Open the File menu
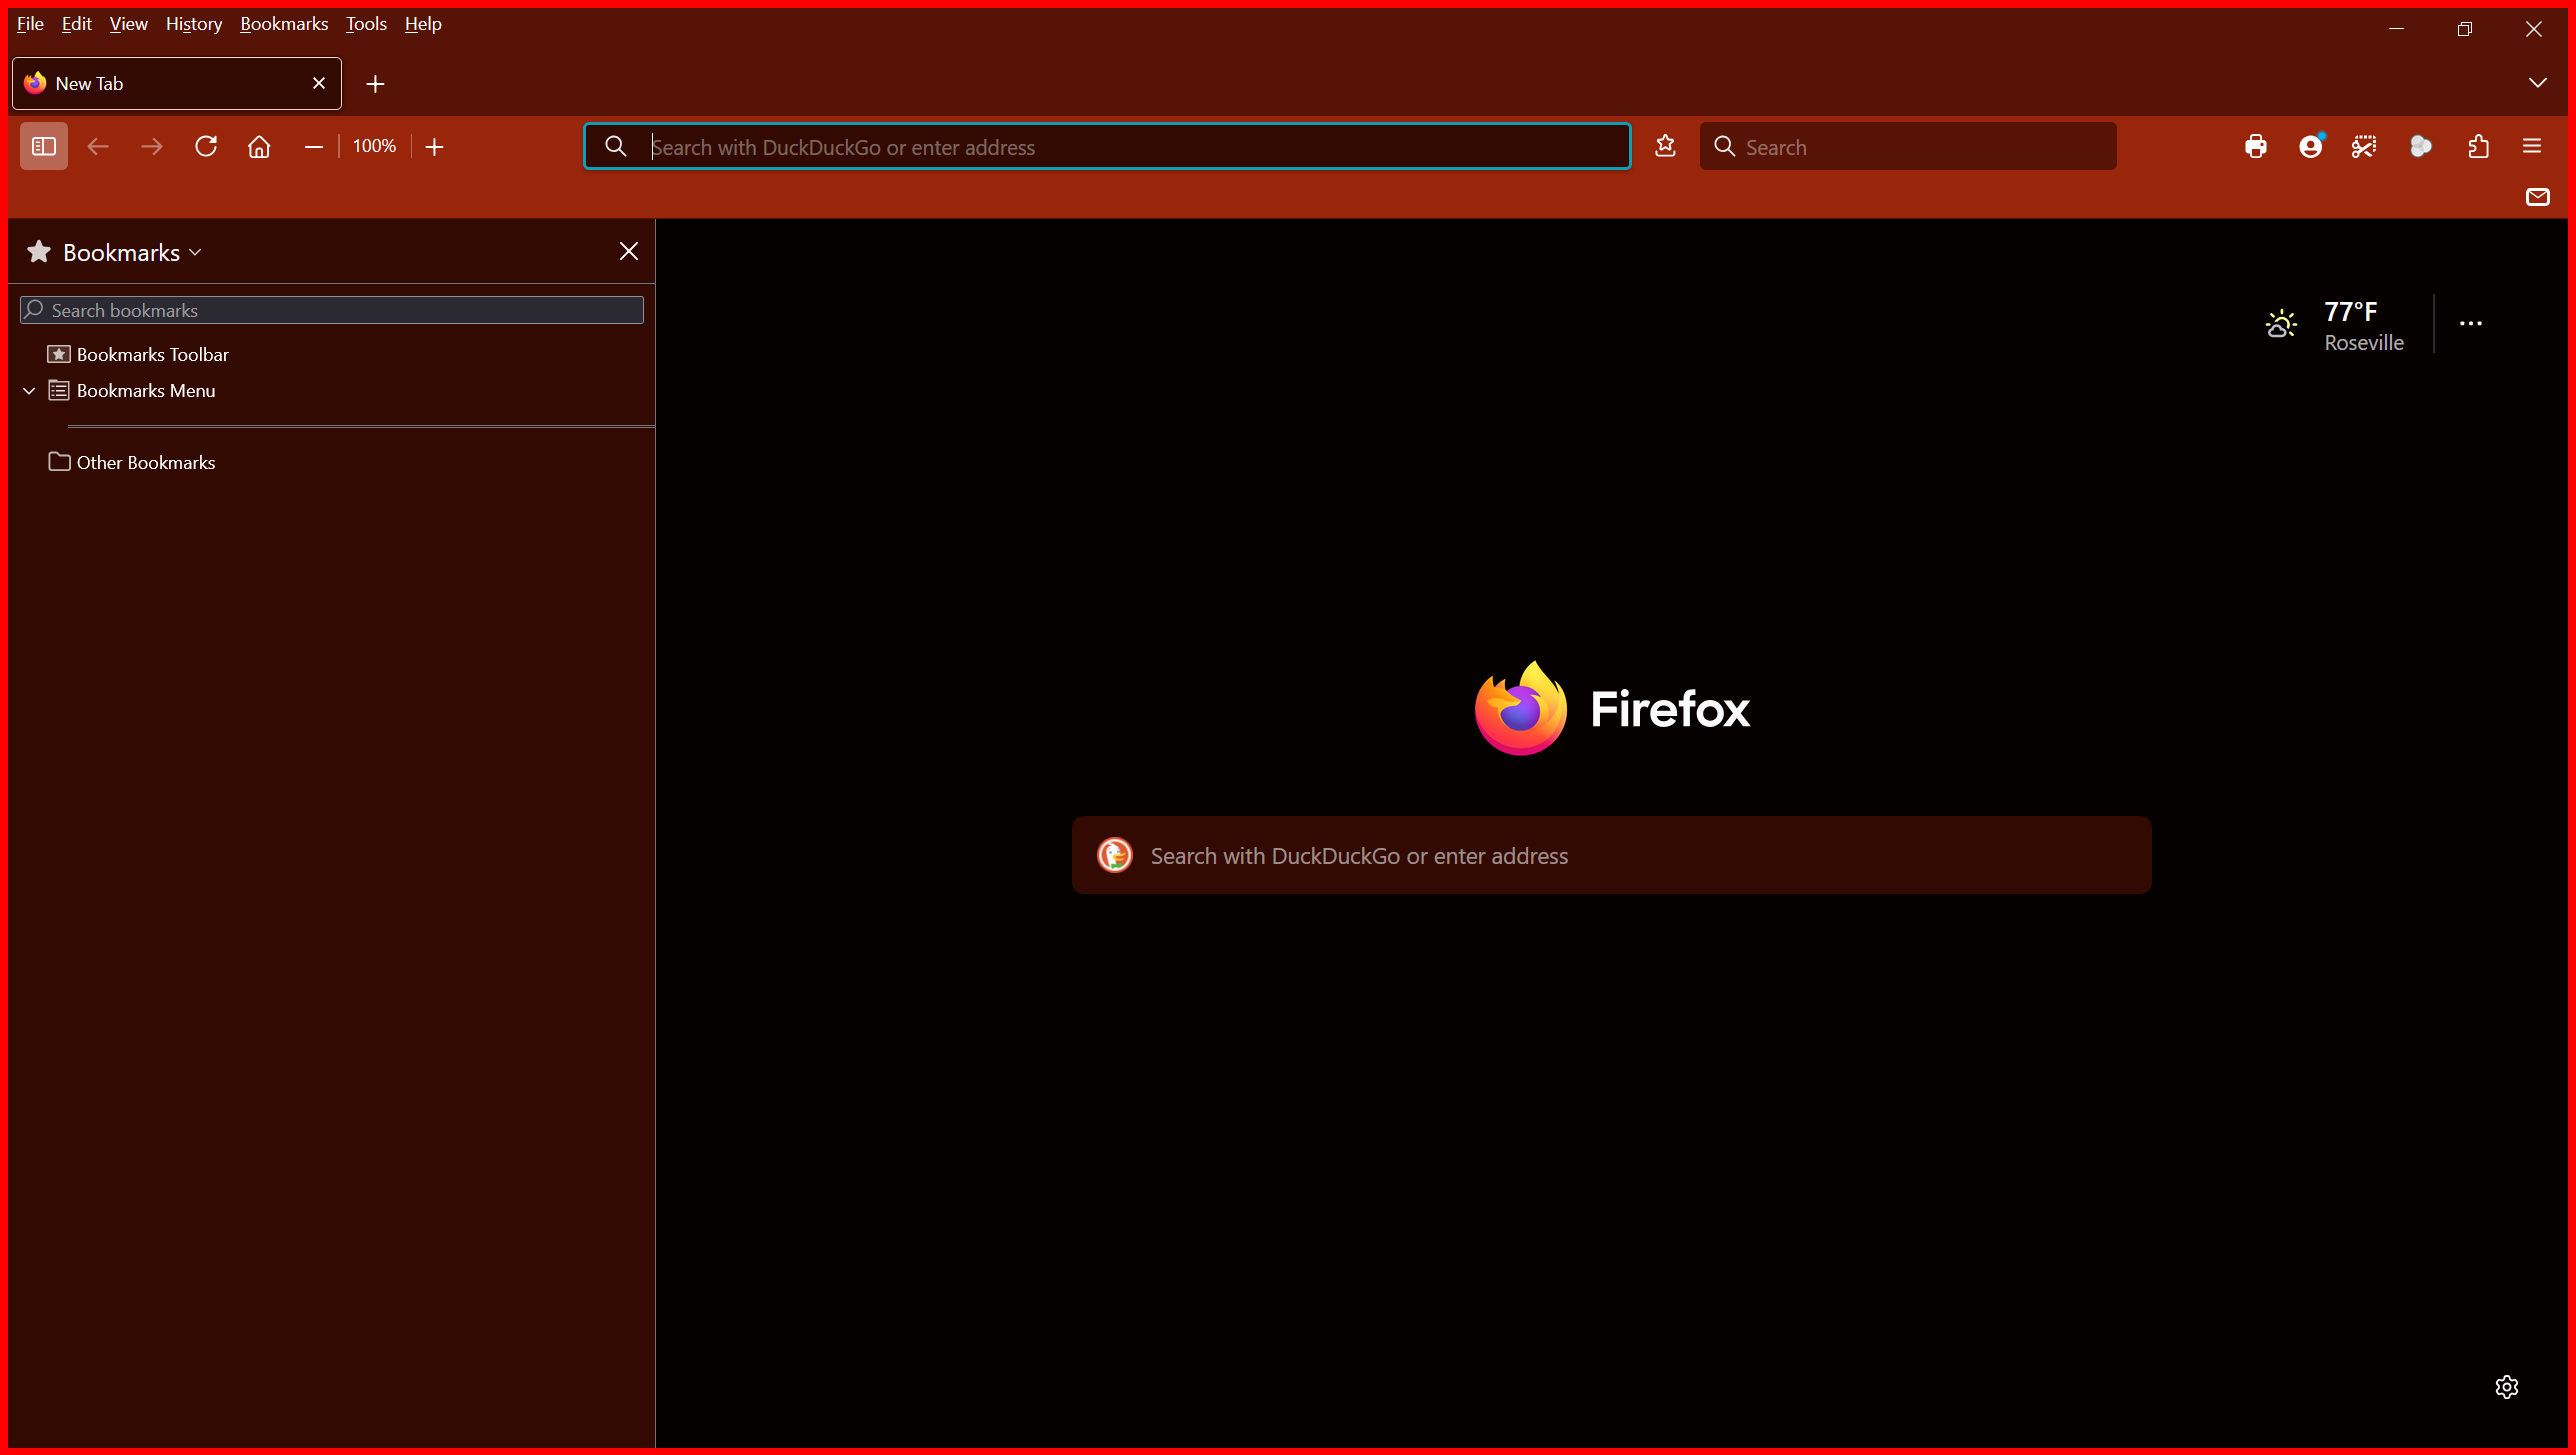2576x1455 pixels. click(30, 24)
